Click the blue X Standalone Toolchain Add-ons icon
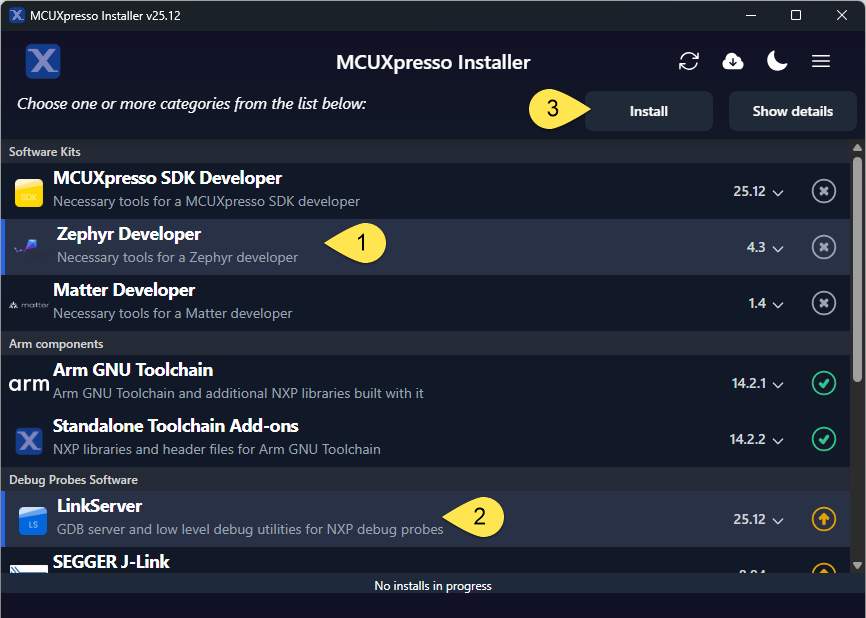Screen dimensions: 866x618 pyautogui.click(x=28, y=438)
